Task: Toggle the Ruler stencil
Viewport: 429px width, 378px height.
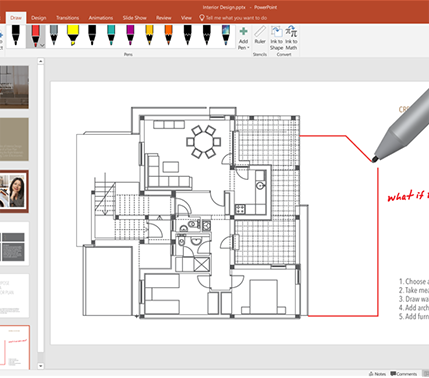Action: (260, 35)
